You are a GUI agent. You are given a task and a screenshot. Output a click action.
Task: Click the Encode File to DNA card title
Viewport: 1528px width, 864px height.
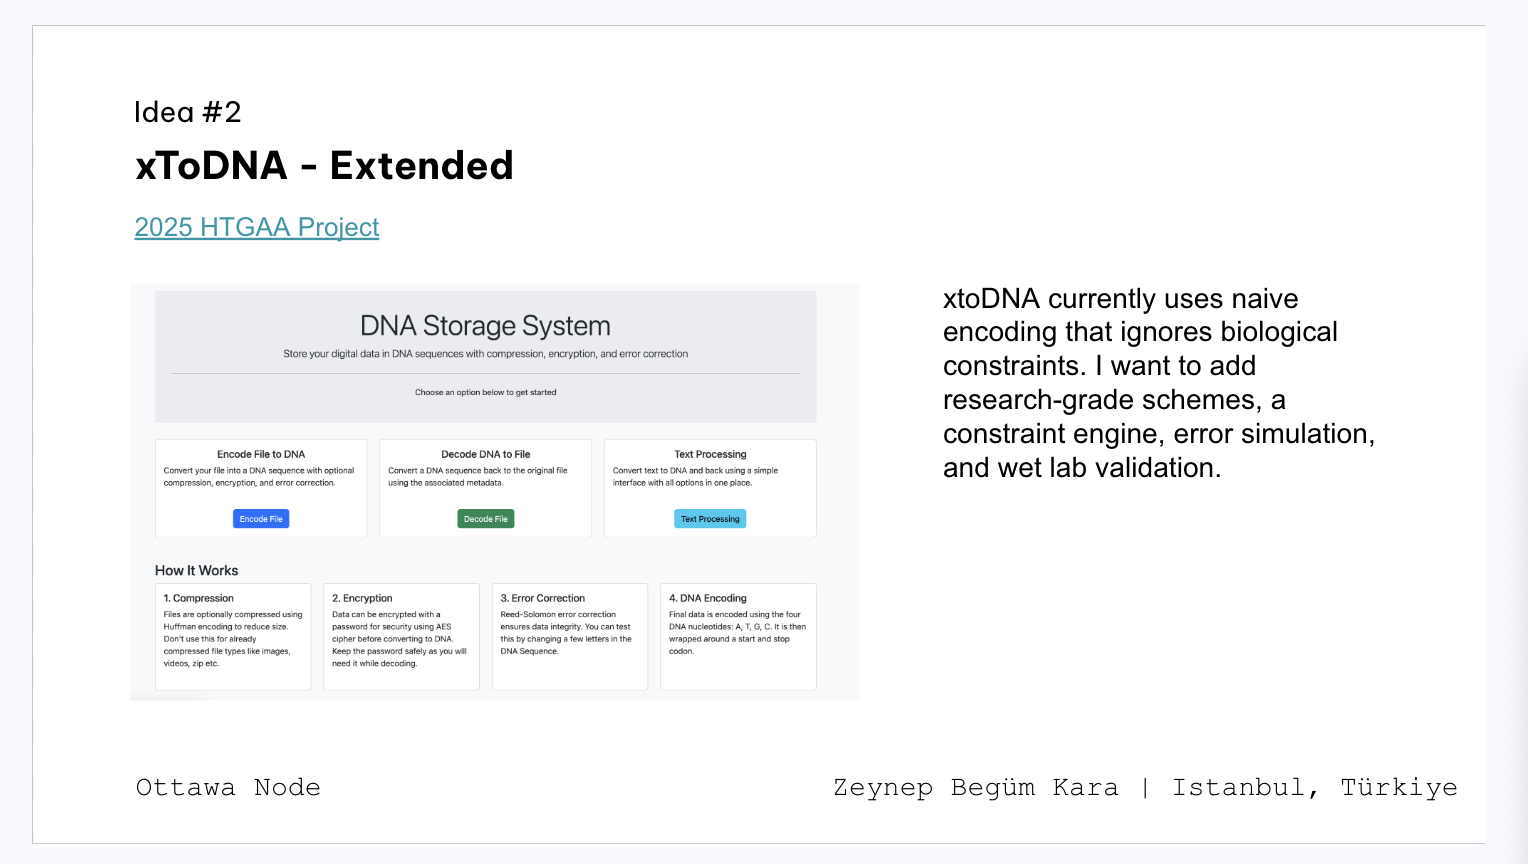tap(261, 454)
